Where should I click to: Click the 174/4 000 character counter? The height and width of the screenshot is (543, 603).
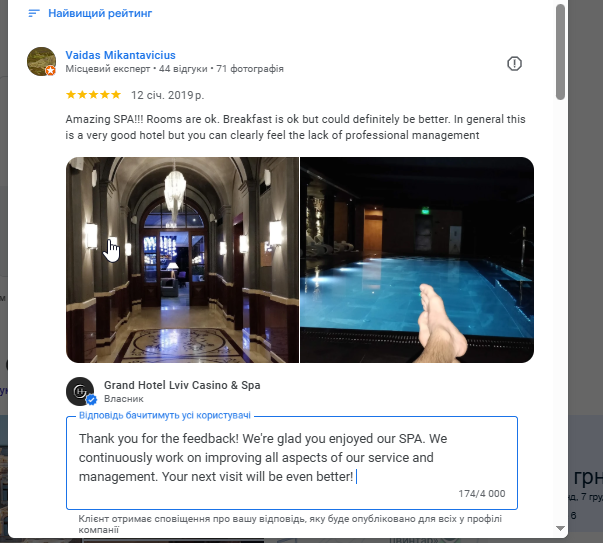[x=481, y=494]
